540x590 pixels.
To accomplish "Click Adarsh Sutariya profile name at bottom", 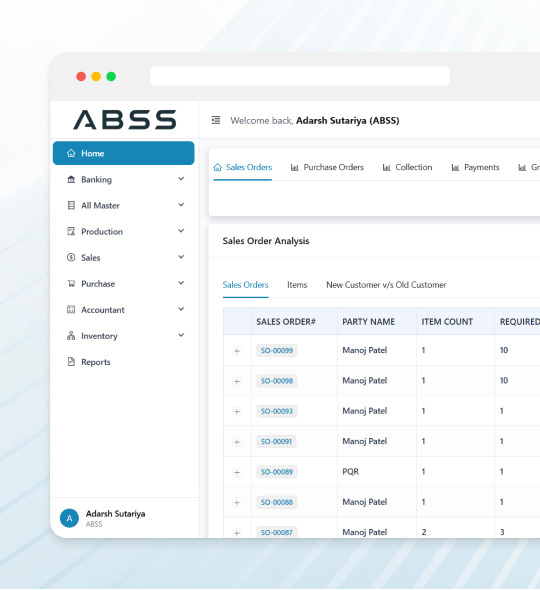I will pos(116,514).
